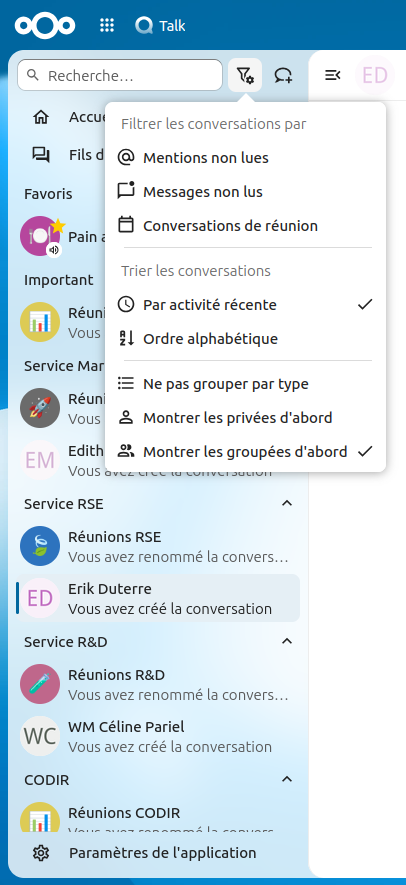
Task: Focus the Recherche search field
Action: click(x=120, y=75)
